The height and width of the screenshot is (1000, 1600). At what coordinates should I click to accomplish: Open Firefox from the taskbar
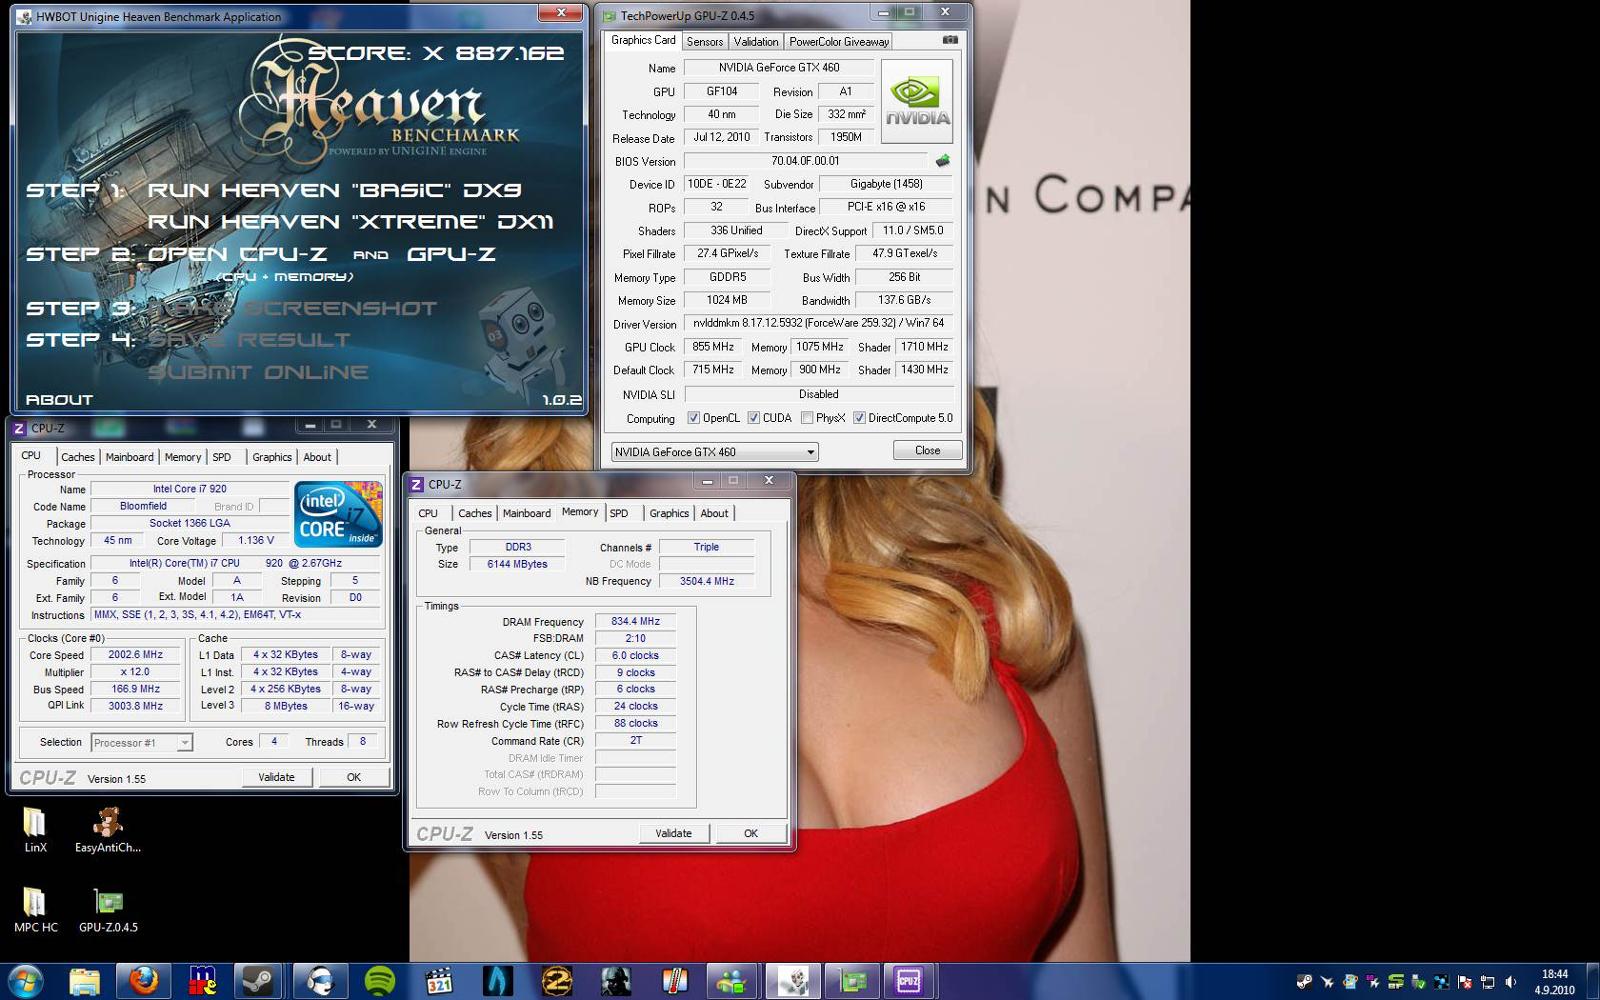(143, 982)
